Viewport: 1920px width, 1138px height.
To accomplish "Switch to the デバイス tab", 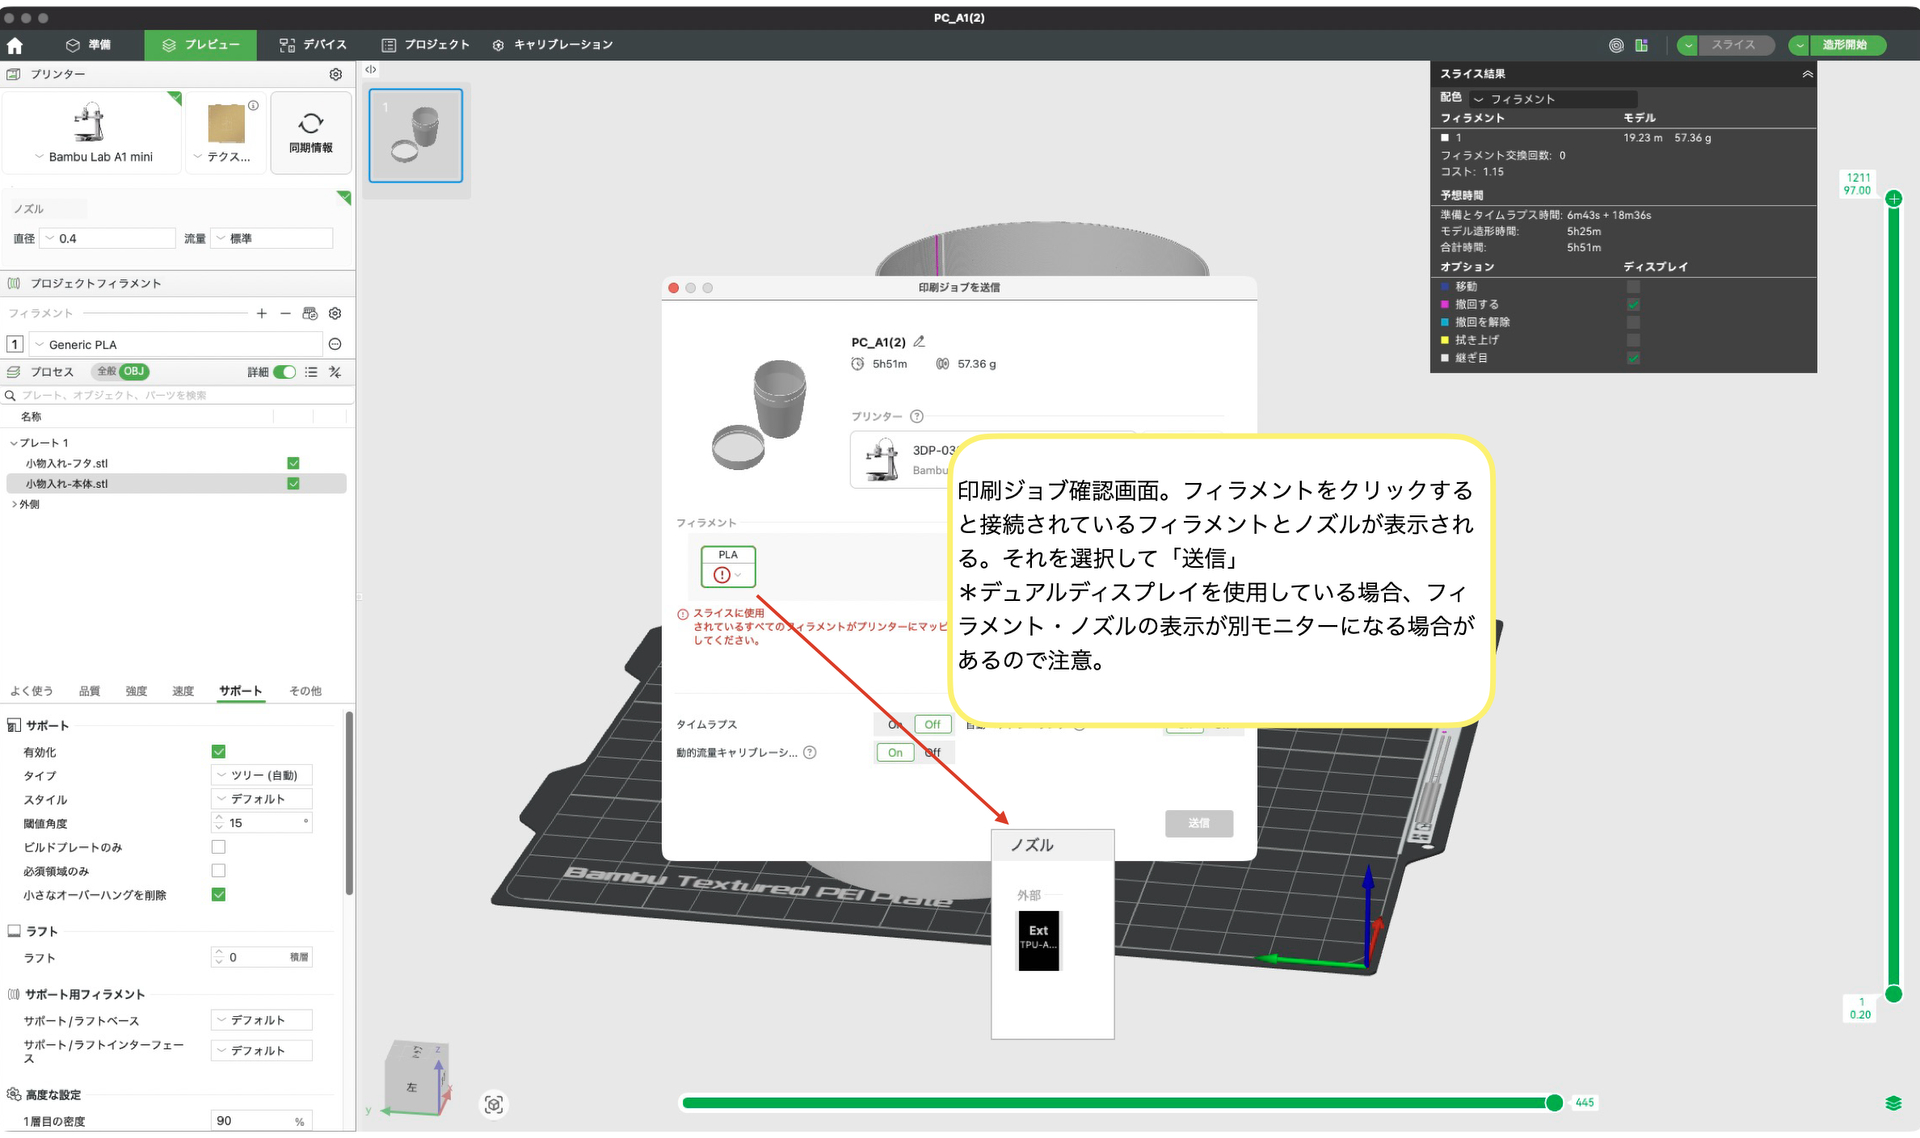I will click(x=312, y=45).
